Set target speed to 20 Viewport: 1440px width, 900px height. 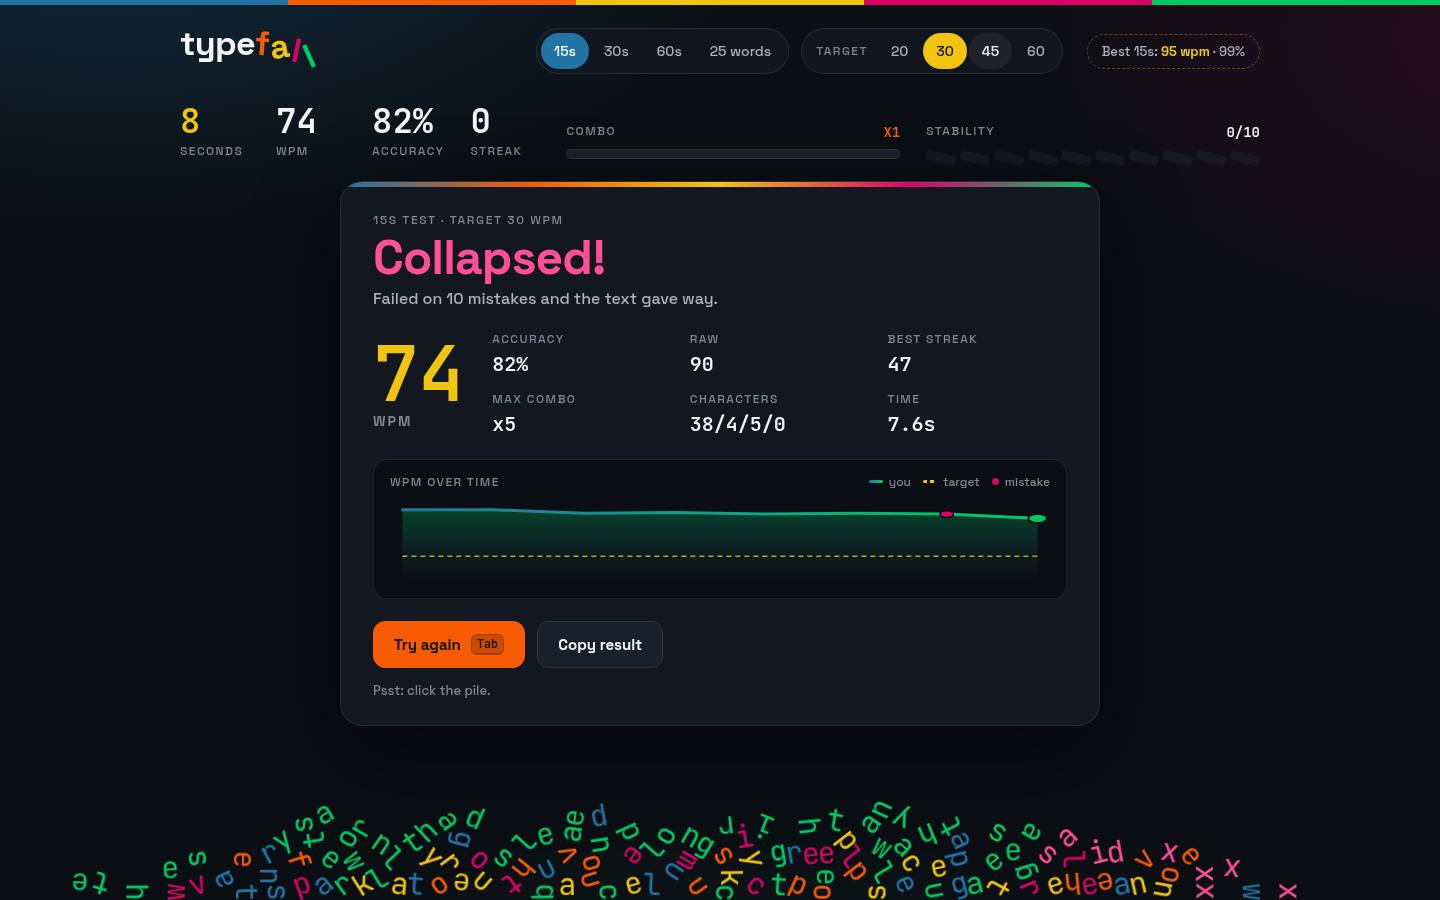click(899, 51)
